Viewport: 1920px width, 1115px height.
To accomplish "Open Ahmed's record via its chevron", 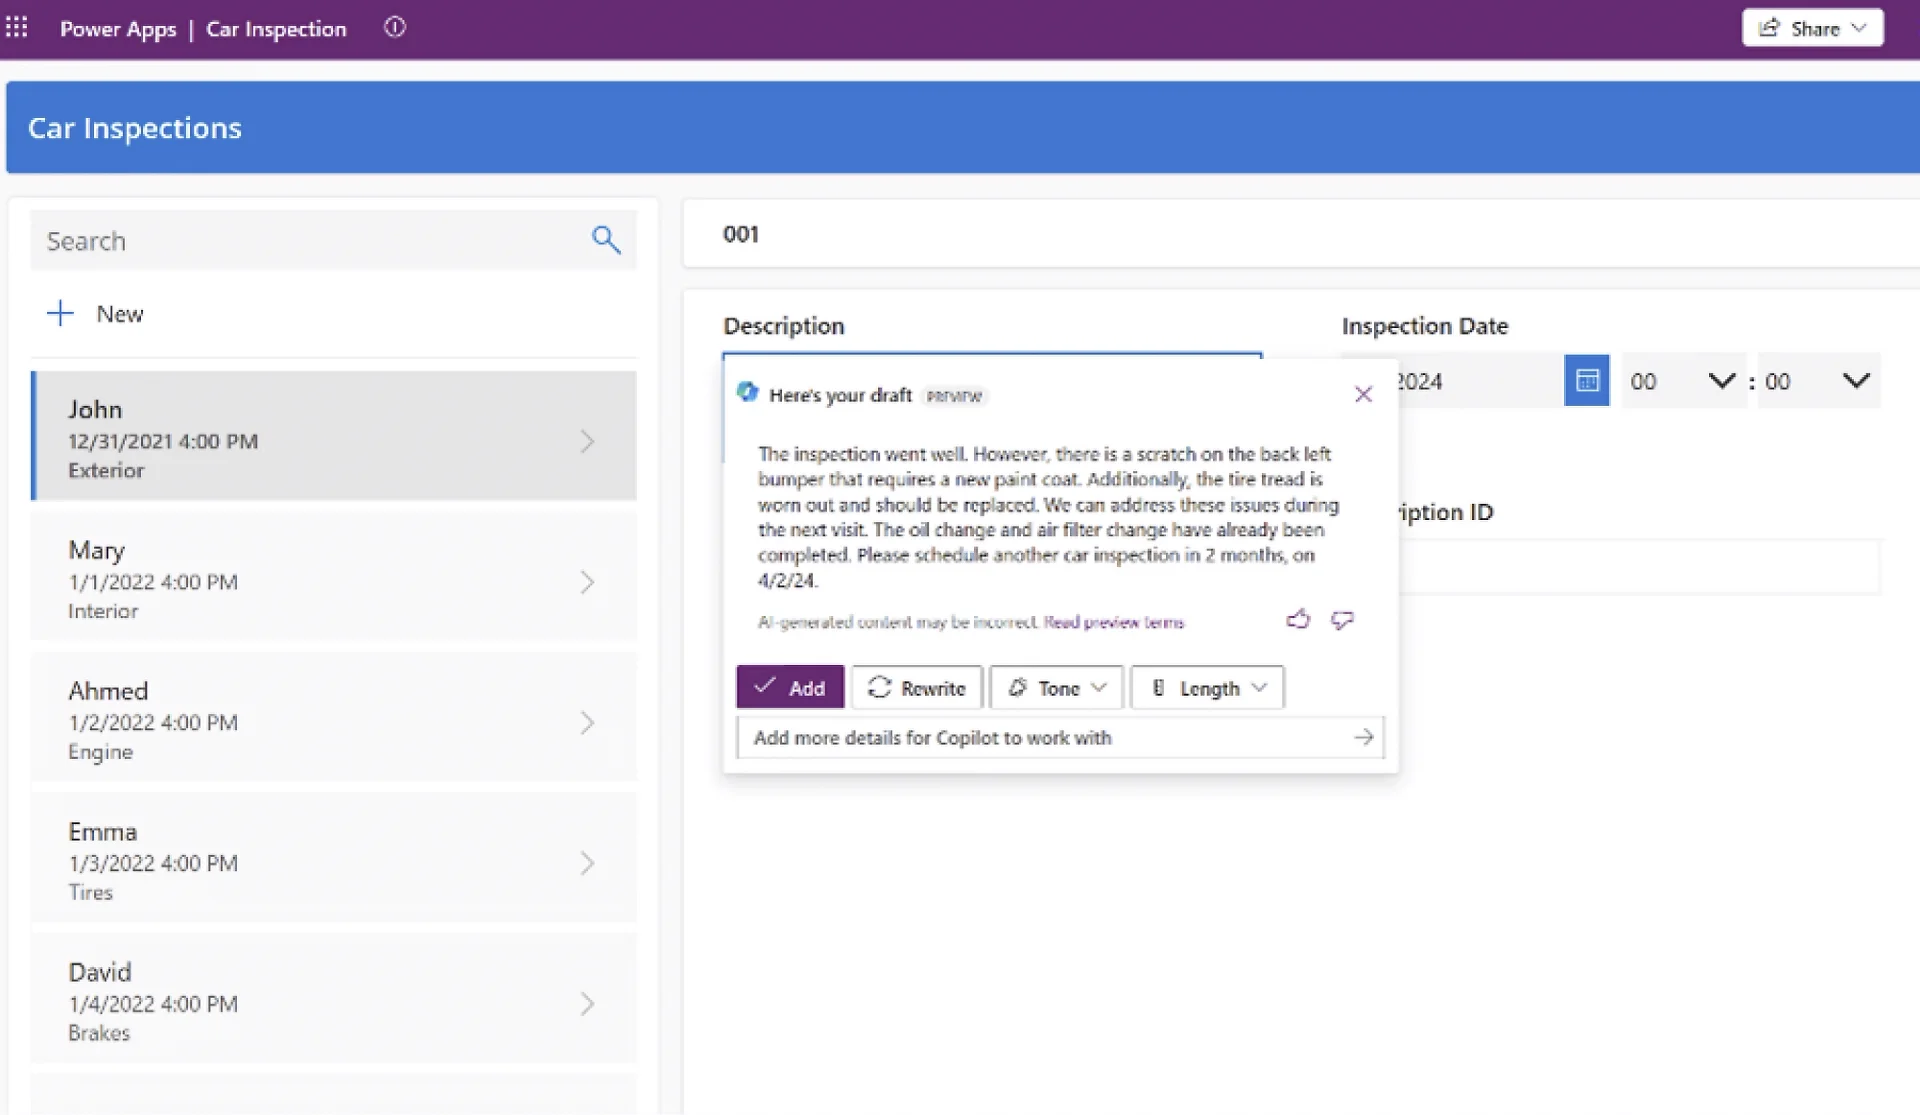I will click(x=587, y=723).
